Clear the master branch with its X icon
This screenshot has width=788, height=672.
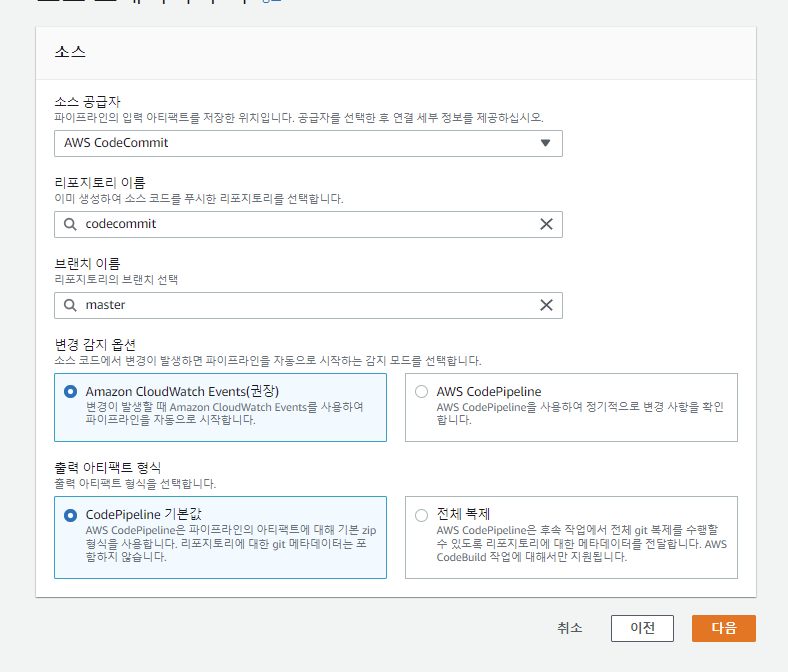[x=546, y=305]
